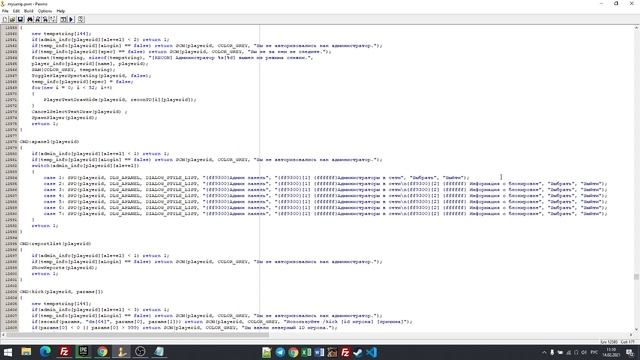The height and width of the screenshot is (360, 640).
Task: Open the input language indicator
Action: coord(594,352)
